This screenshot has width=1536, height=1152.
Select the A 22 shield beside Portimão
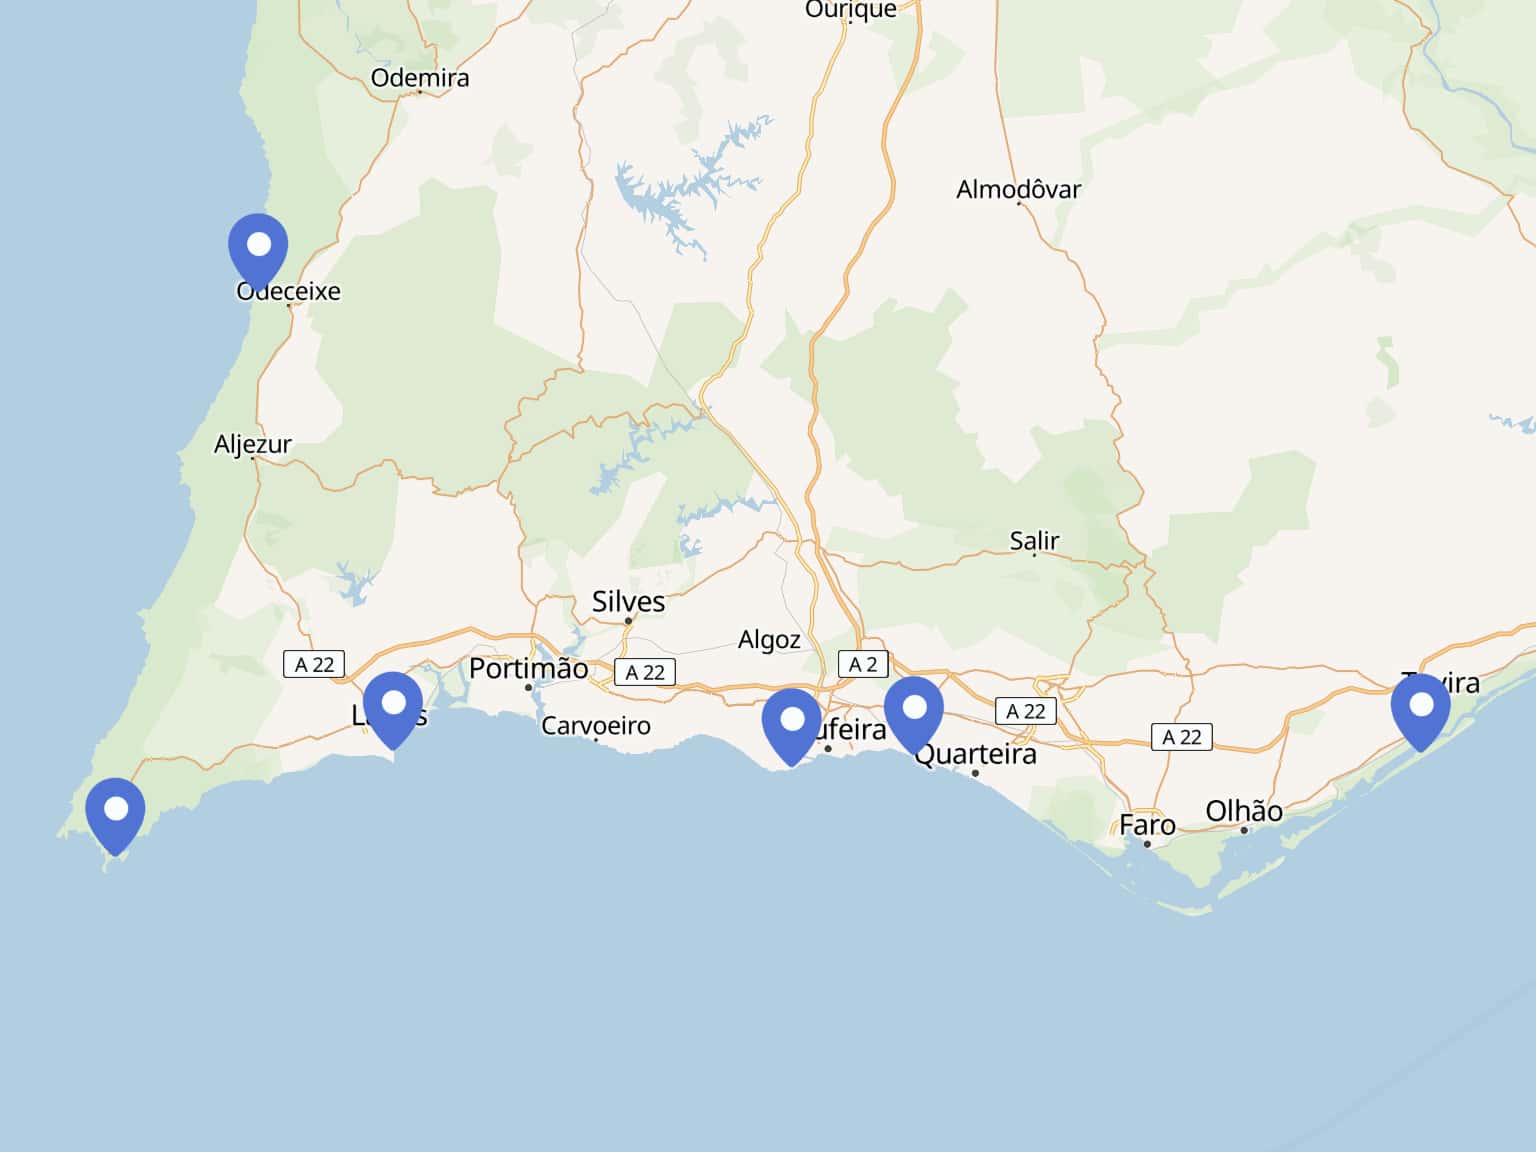click(645, 672)
